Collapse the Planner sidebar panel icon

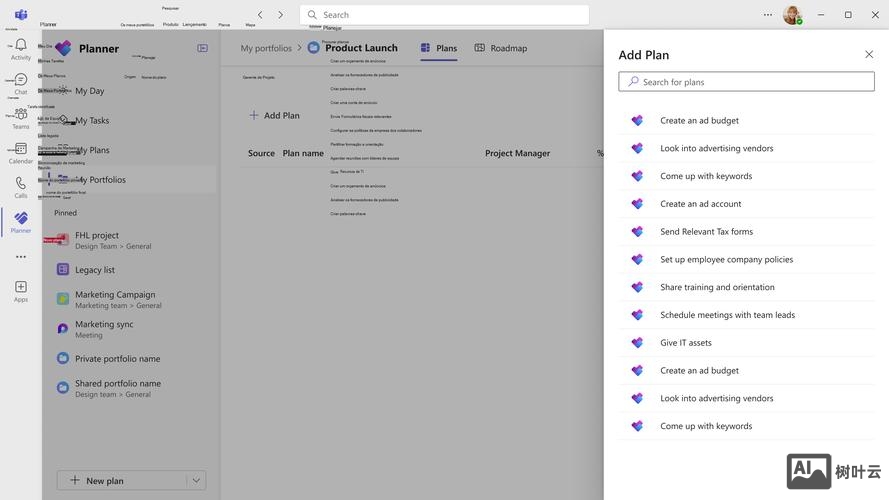click(x=202, y=48)
